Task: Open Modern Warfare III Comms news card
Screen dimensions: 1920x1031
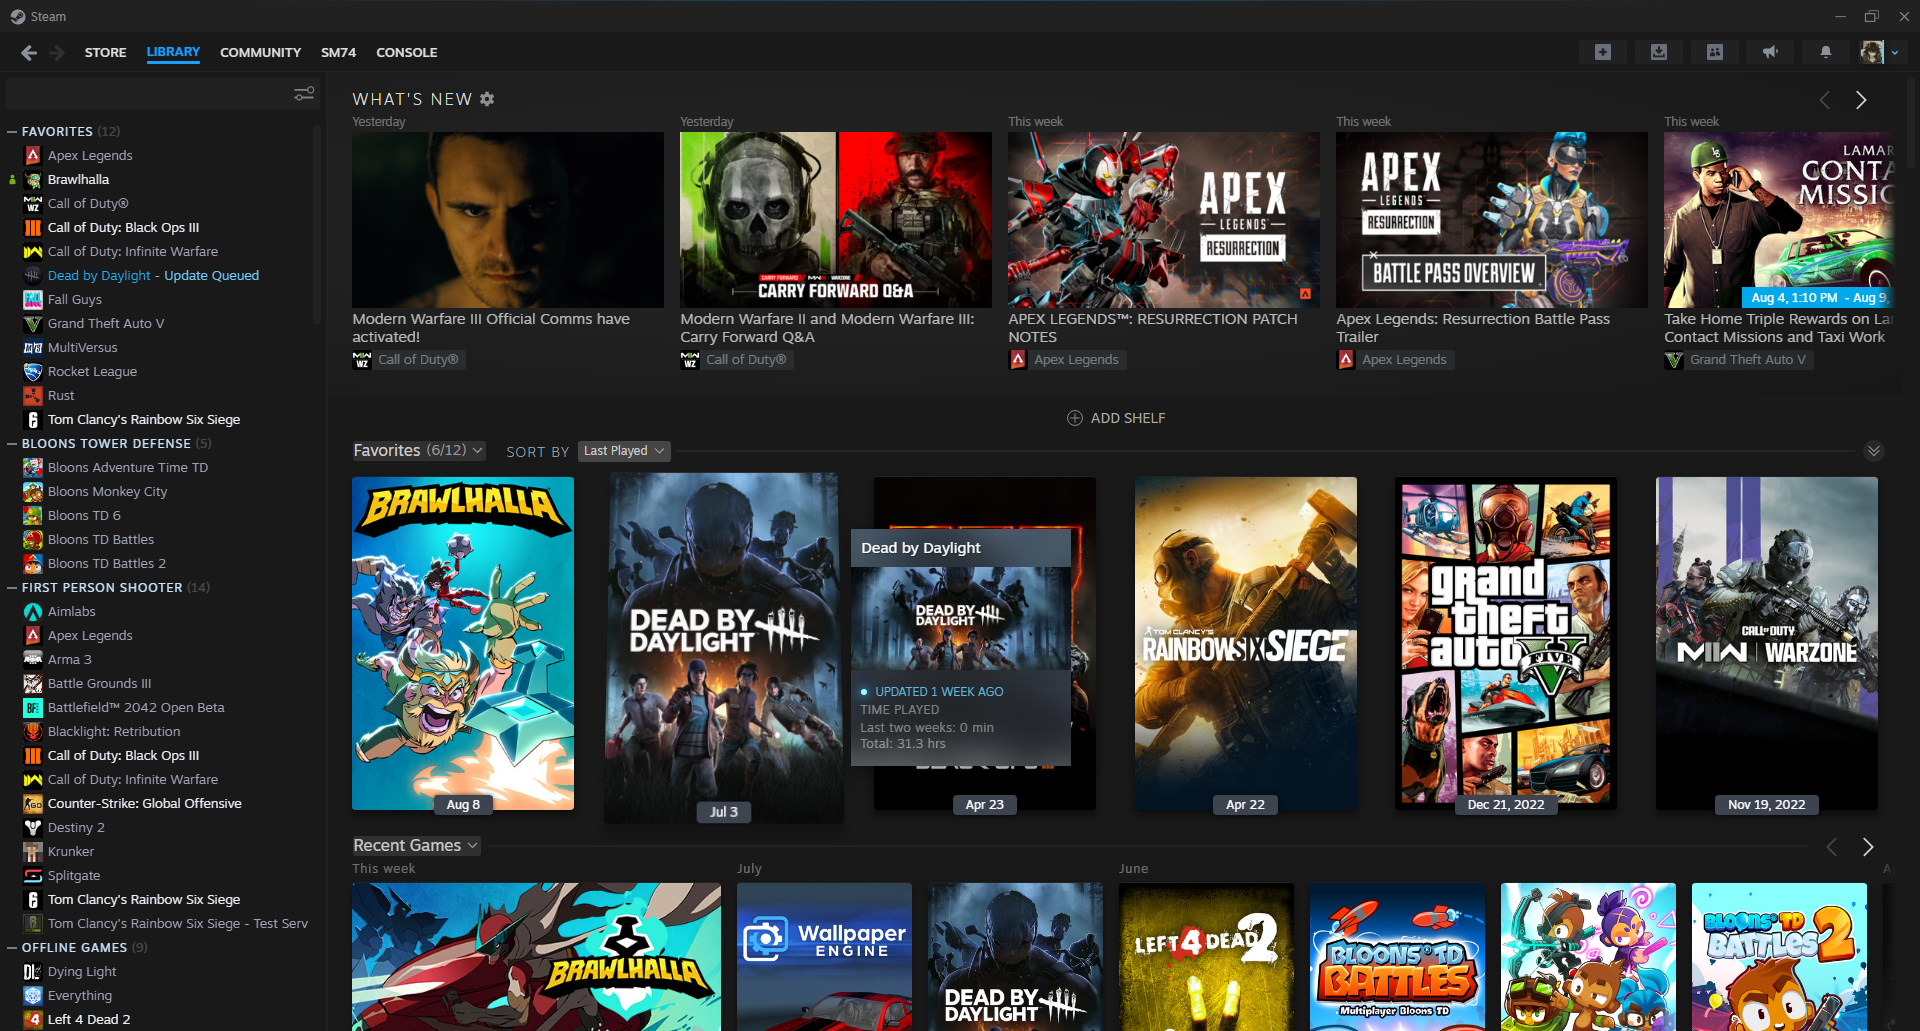Action: [508, 220]
